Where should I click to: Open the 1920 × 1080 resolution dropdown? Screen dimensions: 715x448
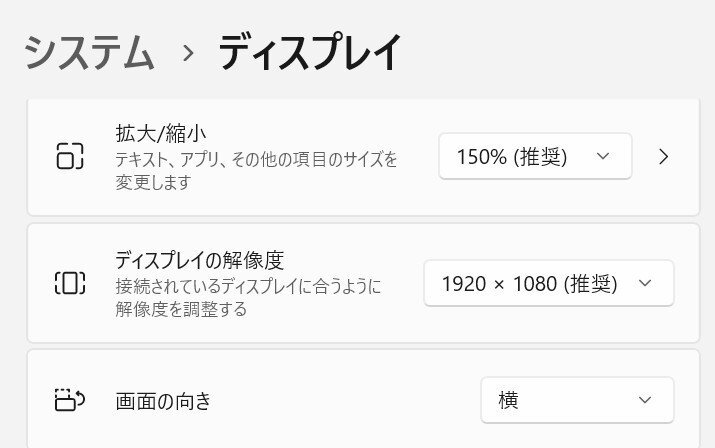(549, 283)
